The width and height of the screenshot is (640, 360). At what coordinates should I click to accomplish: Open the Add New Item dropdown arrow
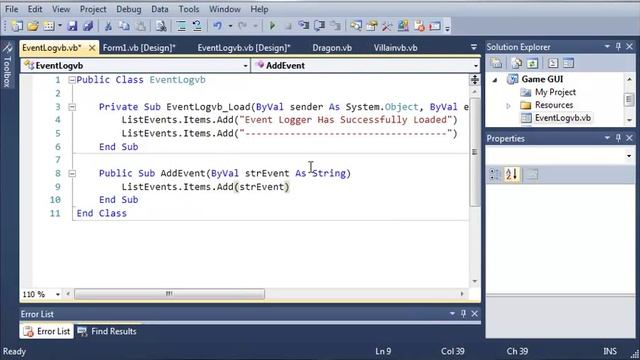pos(60,26)
